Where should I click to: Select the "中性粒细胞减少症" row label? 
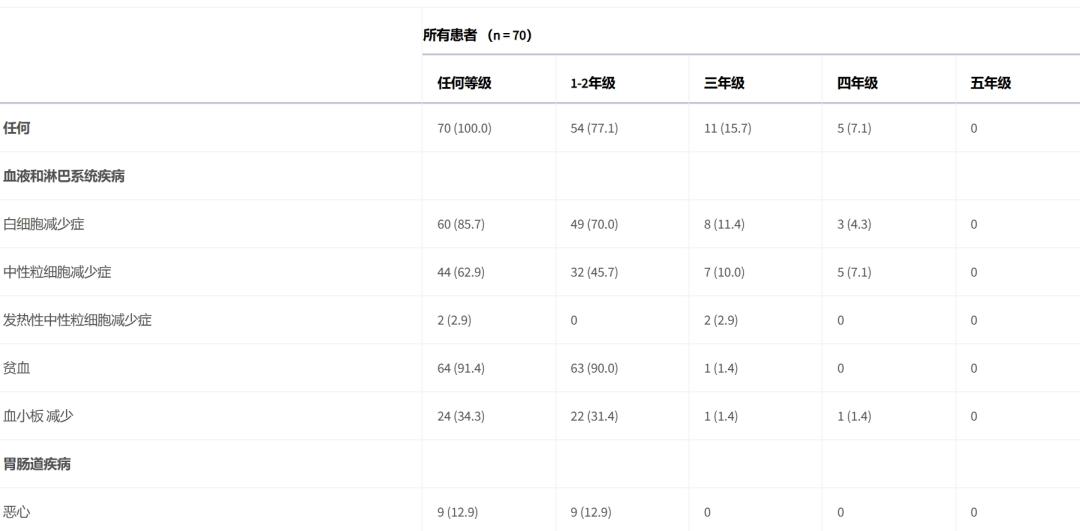(57, 272)
